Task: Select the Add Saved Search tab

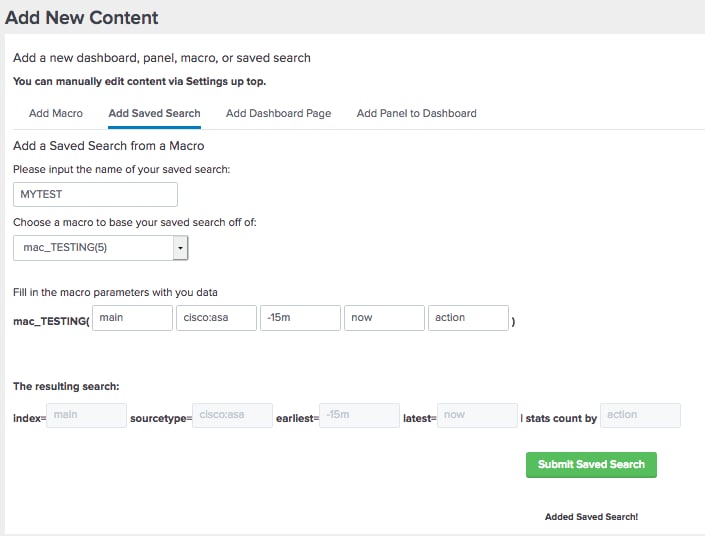Action: (x=154, y=113)
